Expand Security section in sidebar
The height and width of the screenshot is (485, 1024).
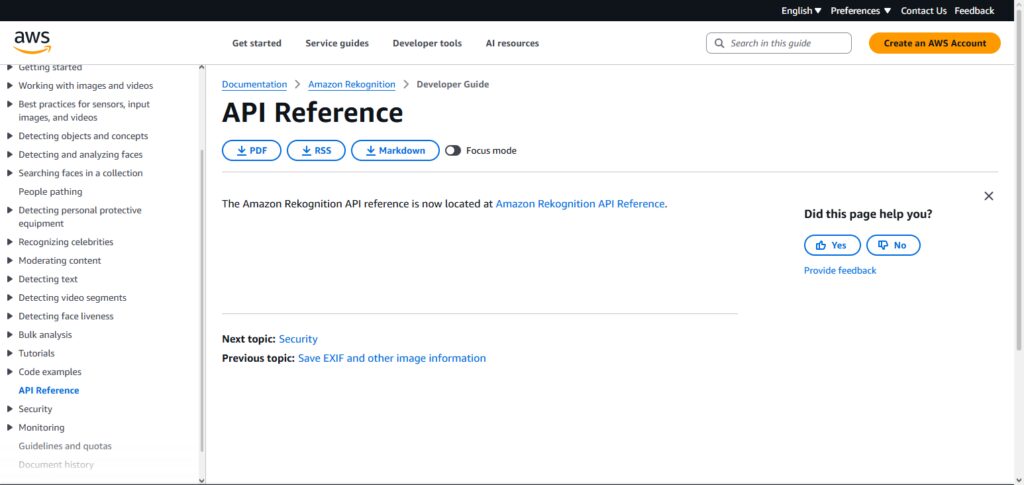point(10,409)
